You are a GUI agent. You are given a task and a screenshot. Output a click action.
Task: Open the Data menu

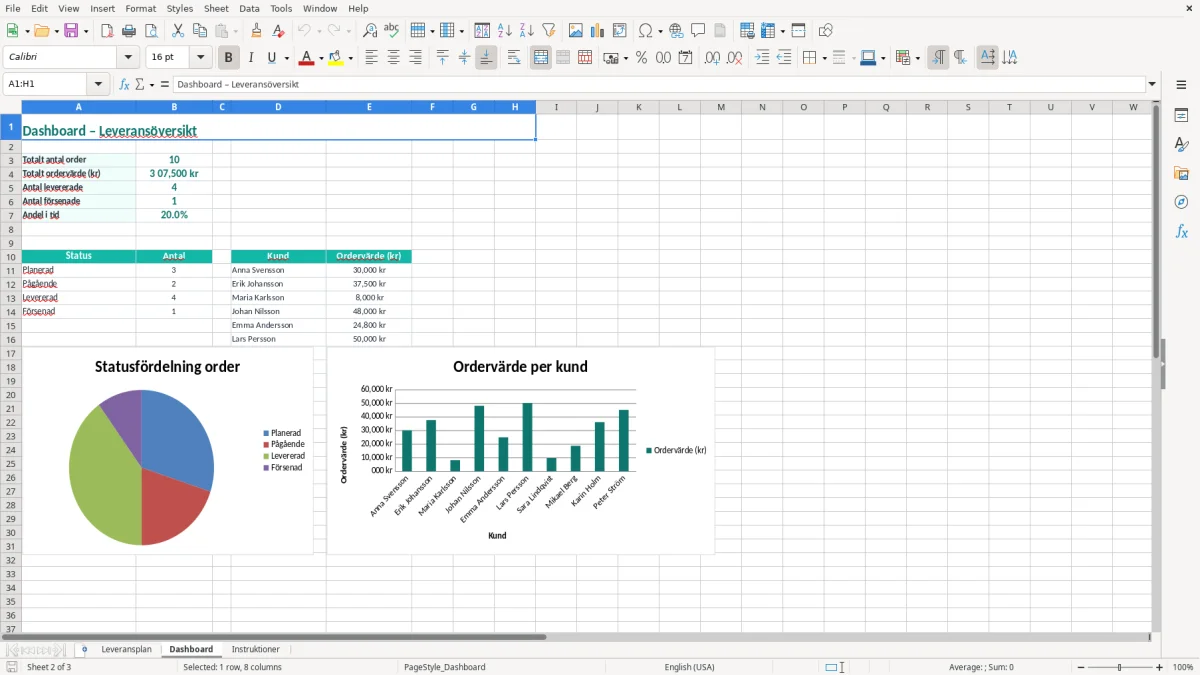coord(249,8)
